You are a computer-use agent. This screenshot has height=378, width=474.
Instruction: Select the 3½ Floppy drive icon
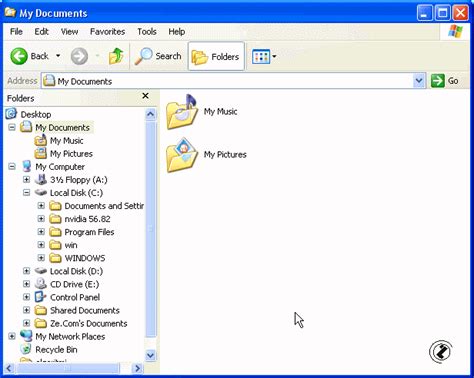pyautogui.click(x=41, y=179)
